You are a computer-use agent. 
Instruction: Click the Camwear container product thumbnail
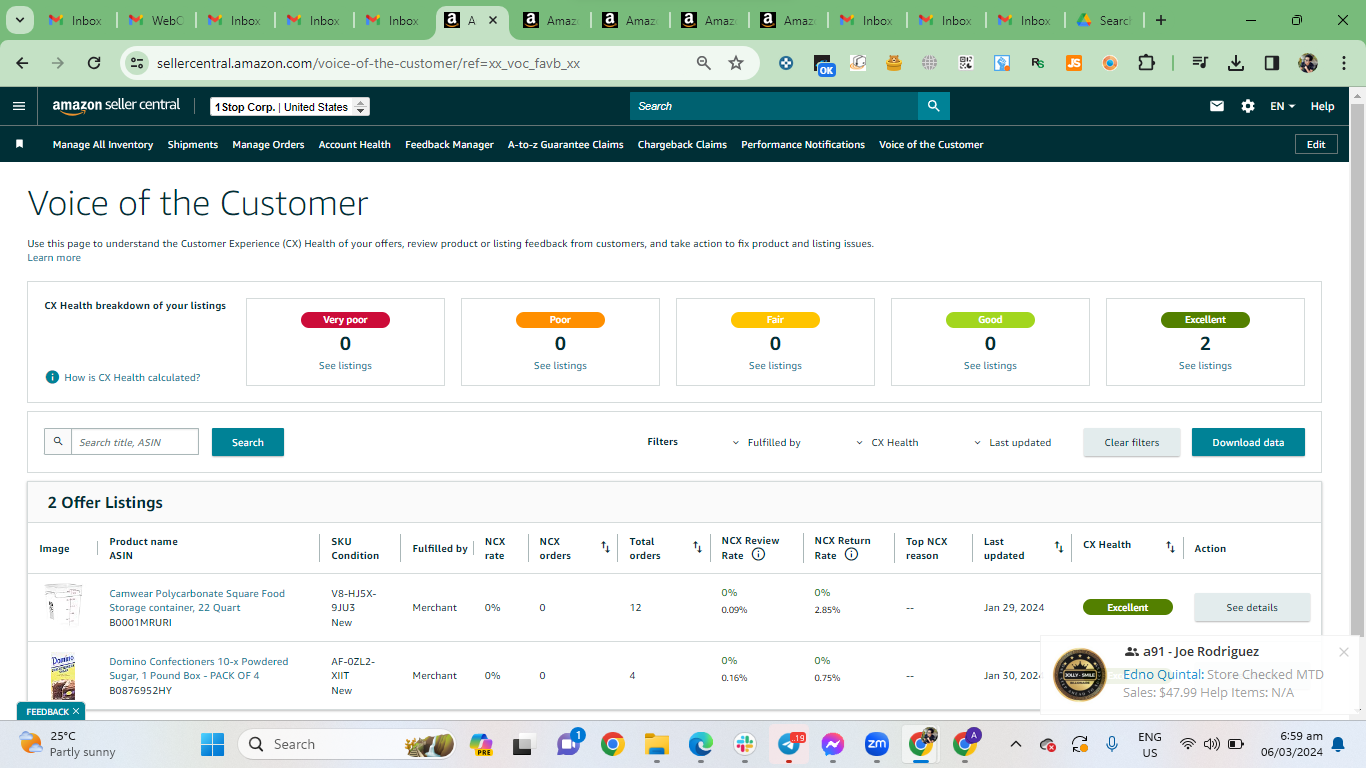(x=62, y=607)
